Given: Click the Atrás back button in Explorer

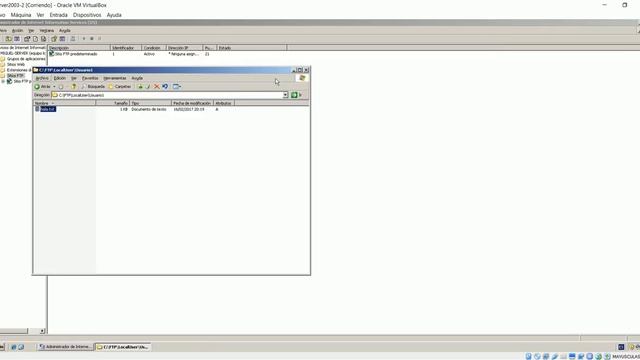Looking at the screenshot, I should click(42, 87).
